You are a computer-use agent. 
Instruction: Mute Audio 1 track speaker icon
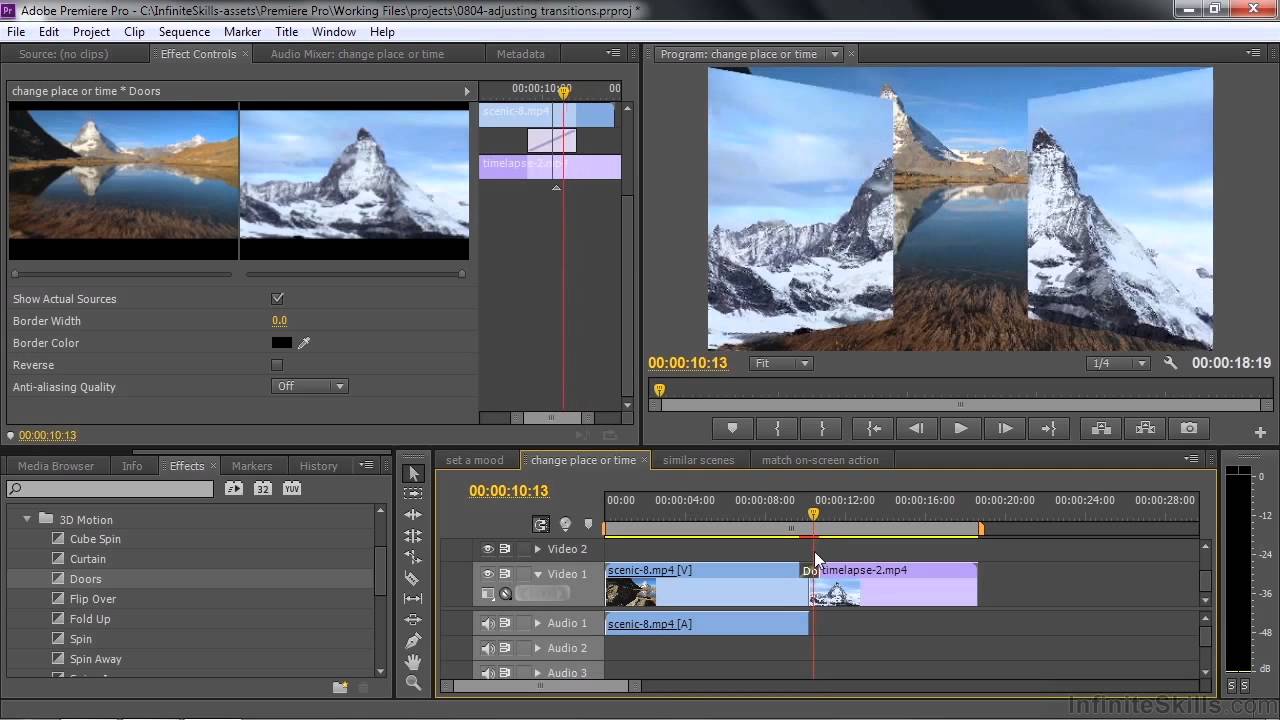[488, 623]
